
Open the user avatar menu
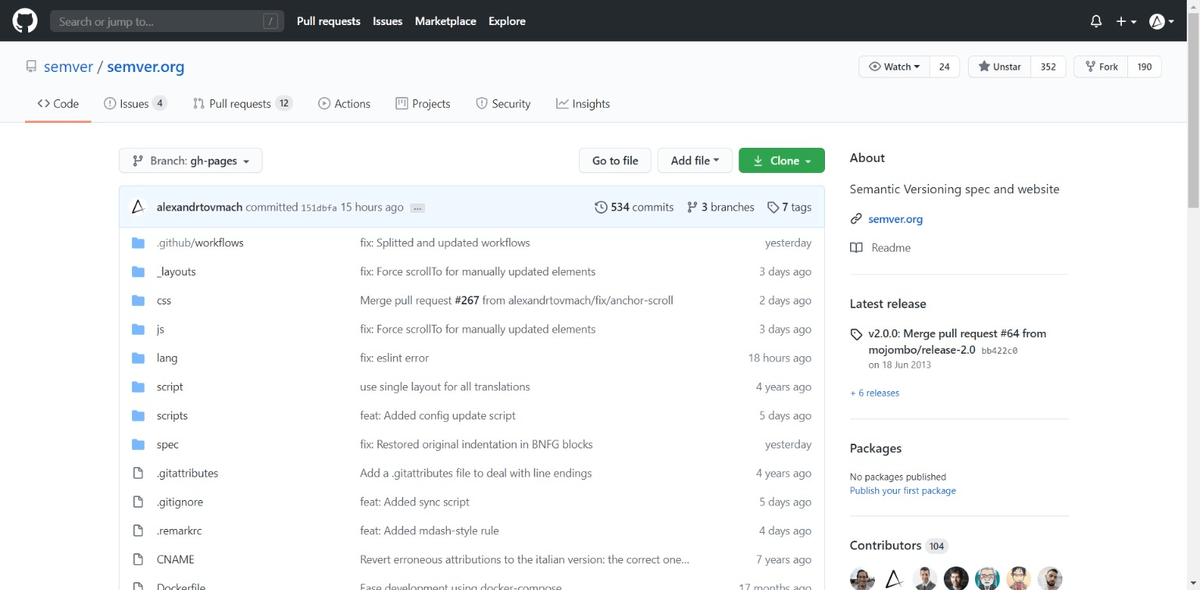click(x=1162, y=21)
